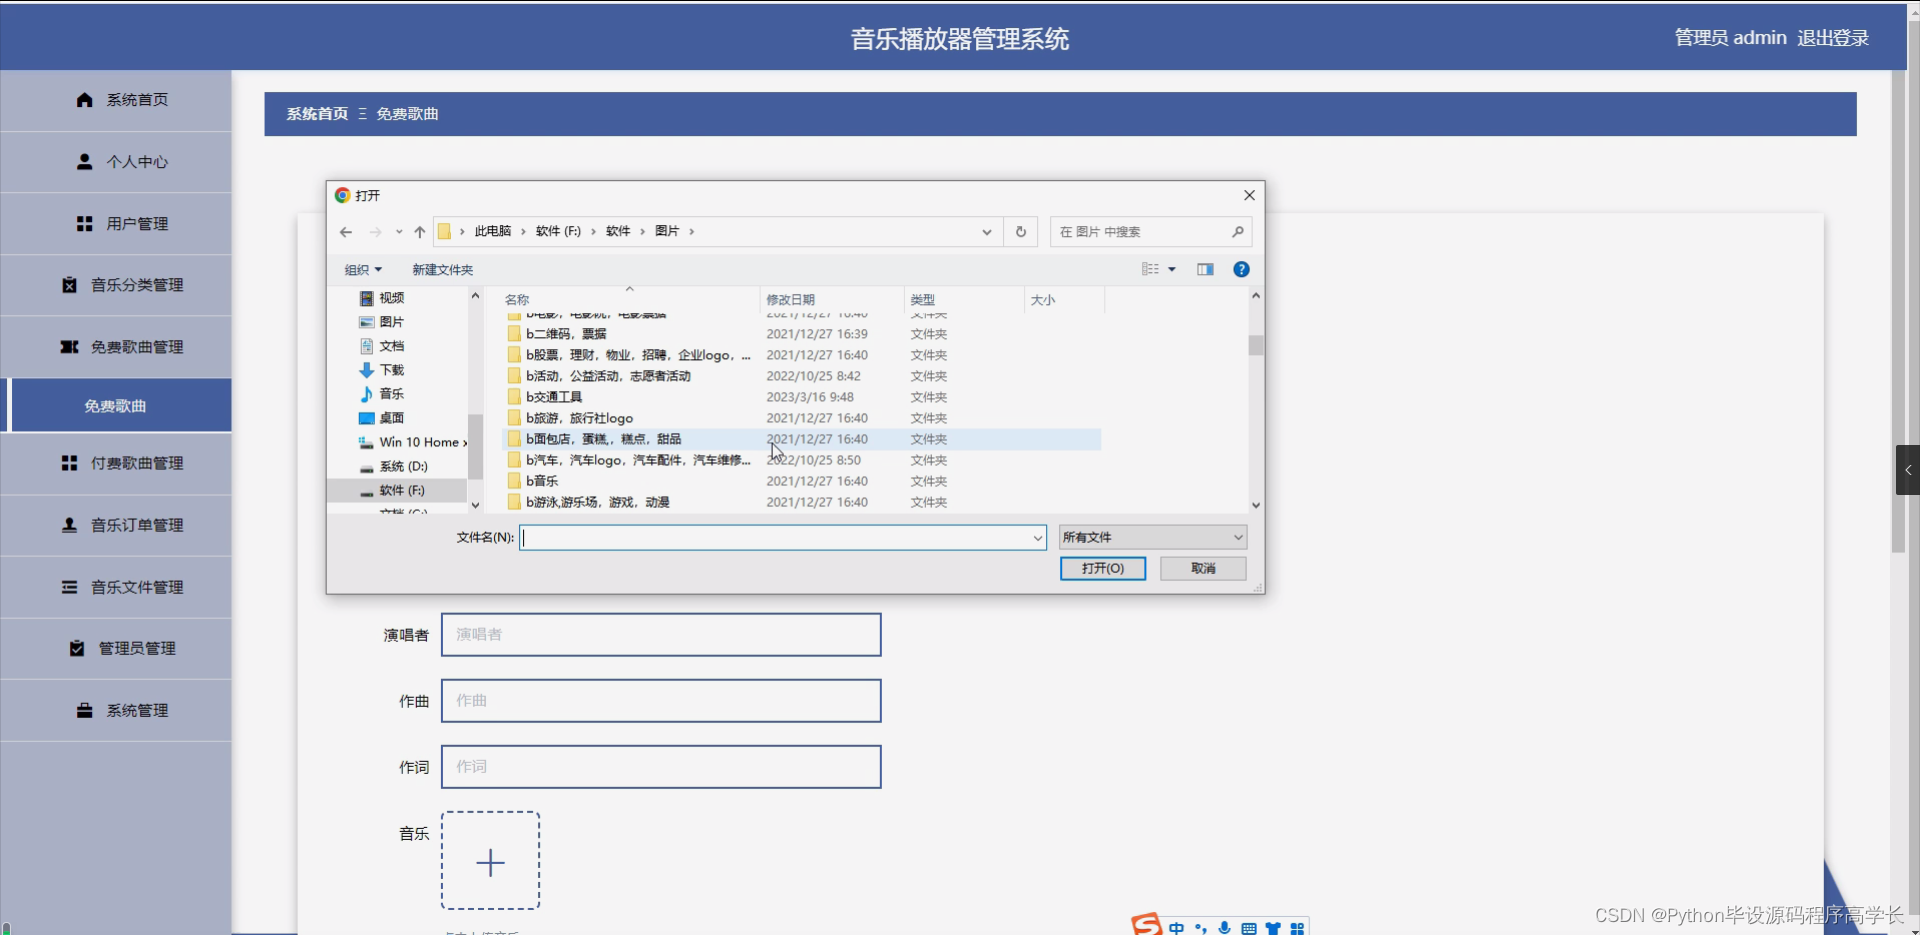Toggle the preview pane in the dialog
Viewport: 1920px width, 935px height.
click(1205, 269)
